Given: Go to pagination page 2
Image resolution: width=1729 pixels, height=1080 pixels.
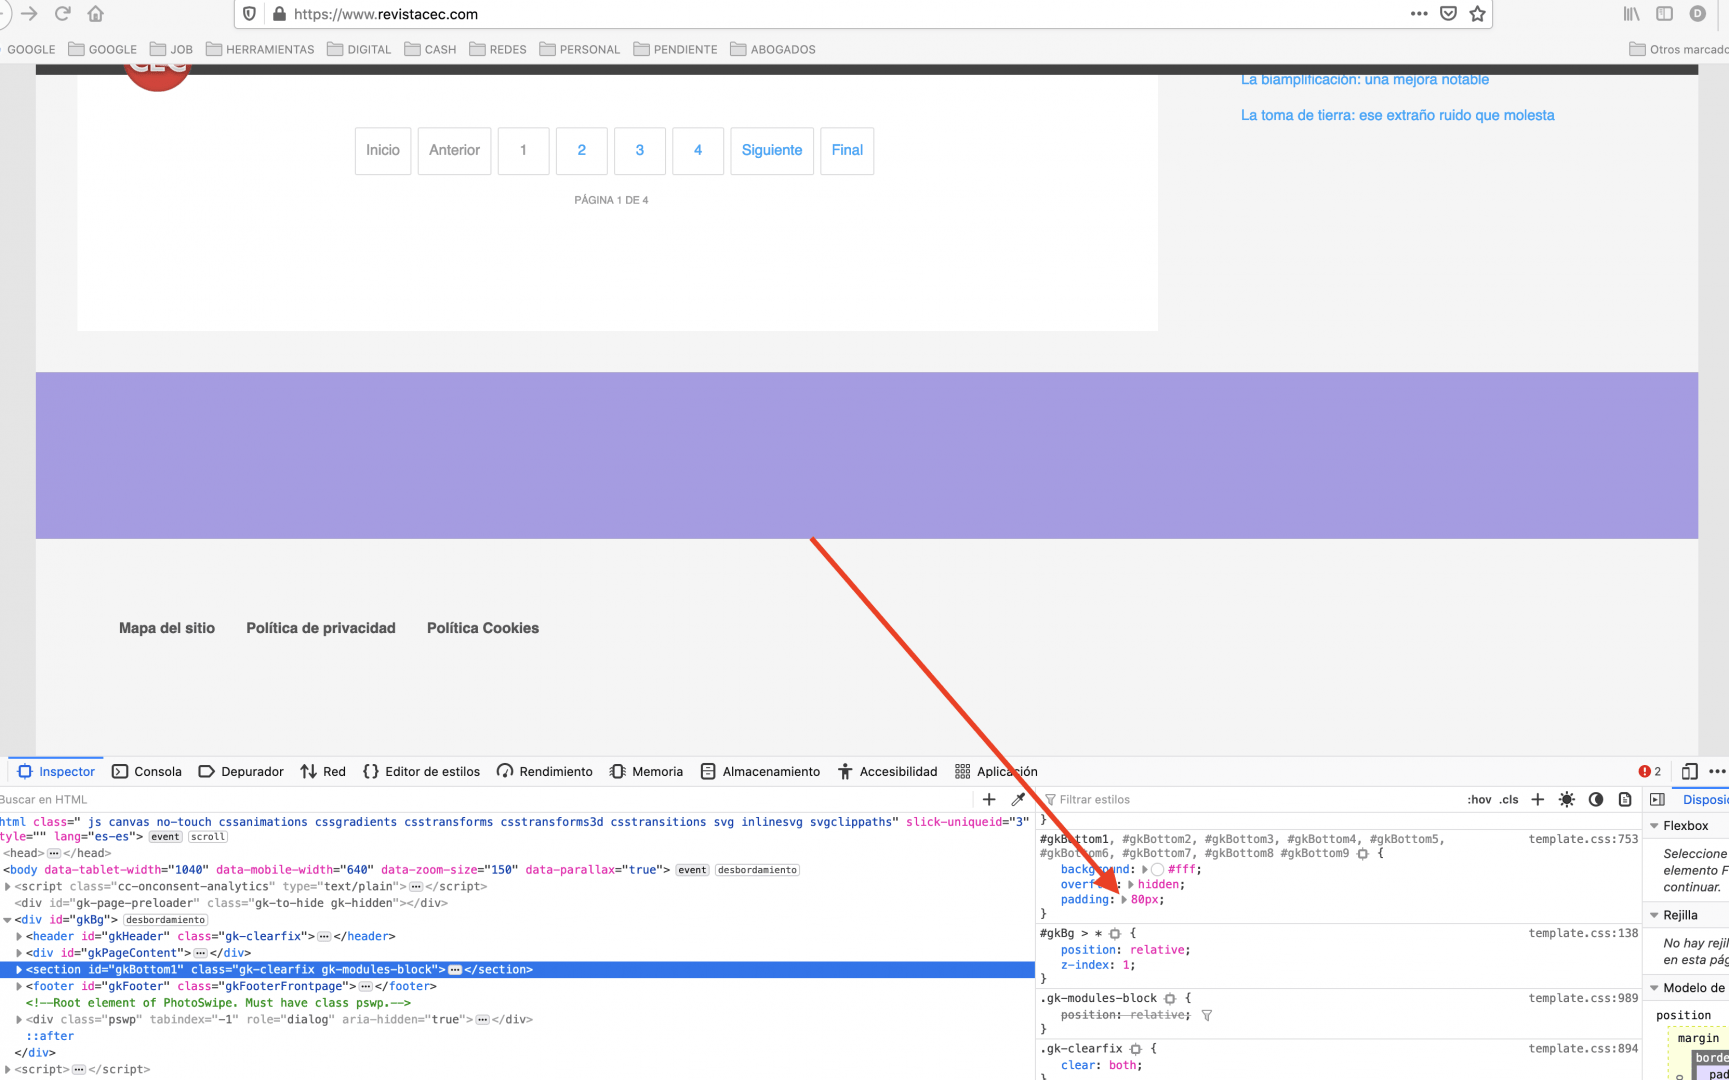Looking at the screenshot, I should click(x=581, y=150).
